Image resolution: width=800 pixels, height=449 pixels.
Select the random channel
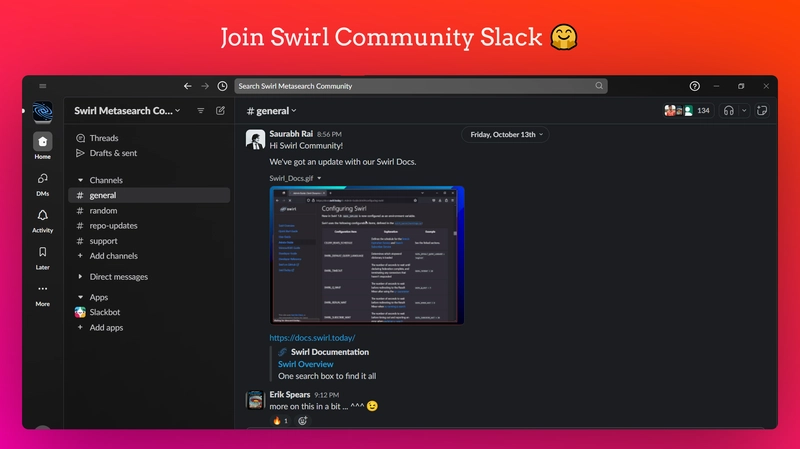point(149,210)
